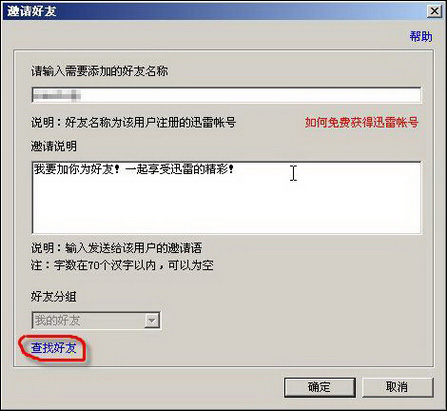Open the 我的好友 group combo box
This screenshot has height=411, width=447.
pos(96,320)
